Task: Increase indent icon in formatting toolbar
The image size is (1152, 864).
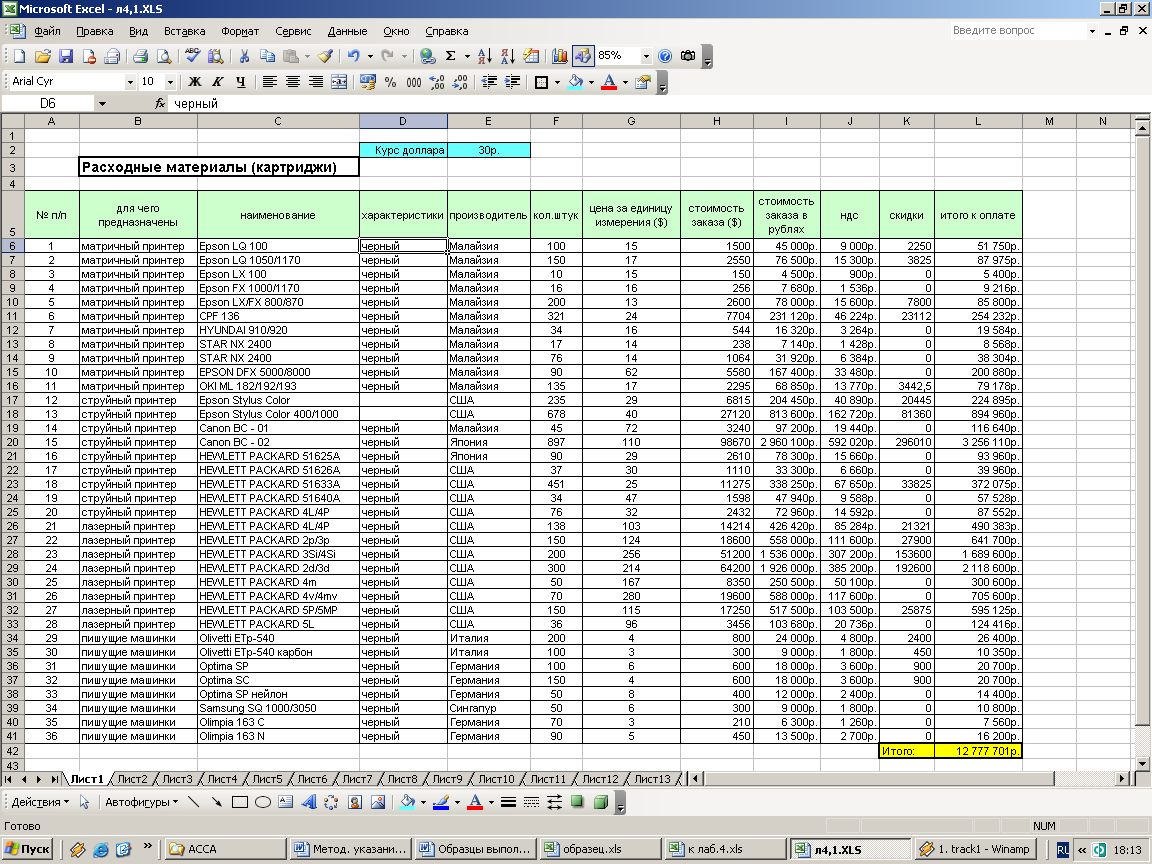Action: click(x=512, y=82)
